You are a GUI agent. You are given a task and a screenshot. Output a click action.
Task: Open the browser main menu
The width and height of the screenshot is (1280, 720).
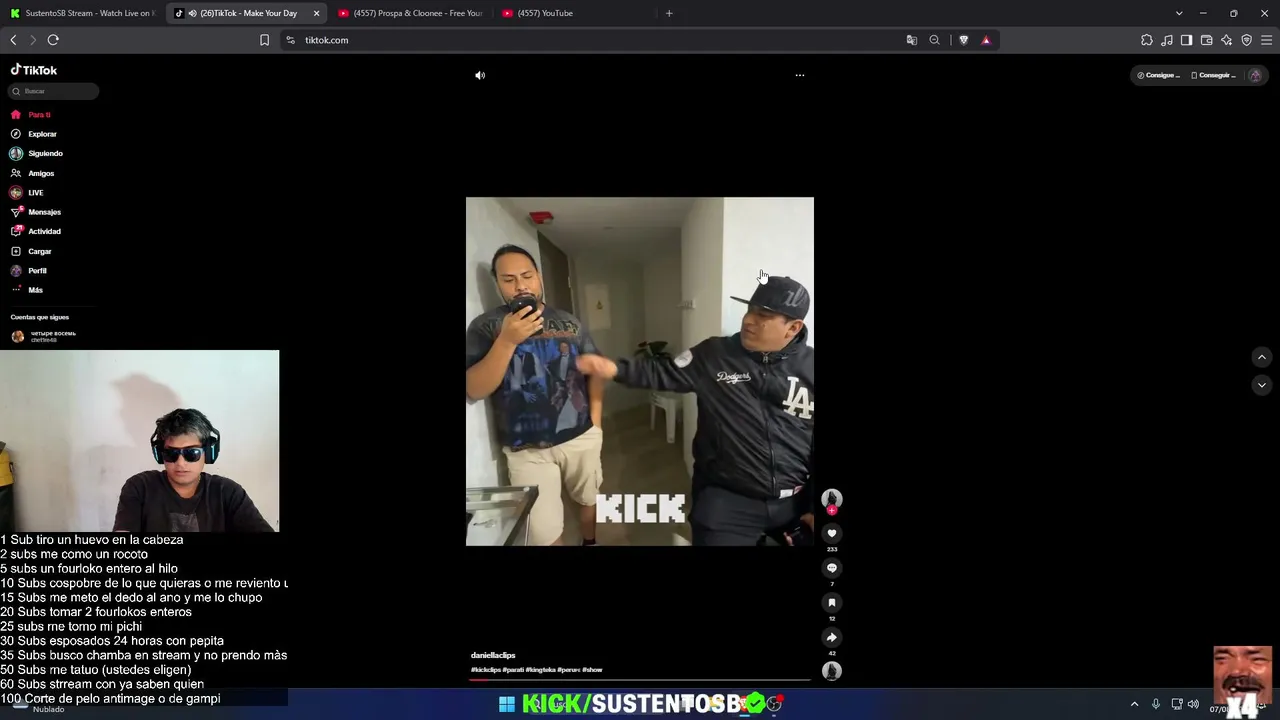(1267, 40)
